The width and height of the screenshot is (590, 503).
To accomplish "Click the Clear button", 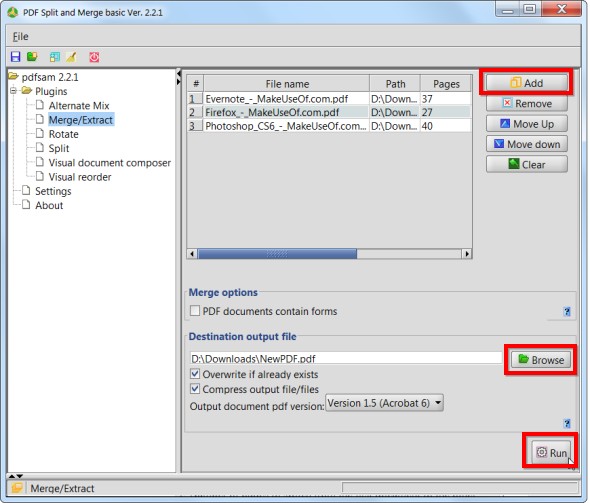I will [526, 164].
